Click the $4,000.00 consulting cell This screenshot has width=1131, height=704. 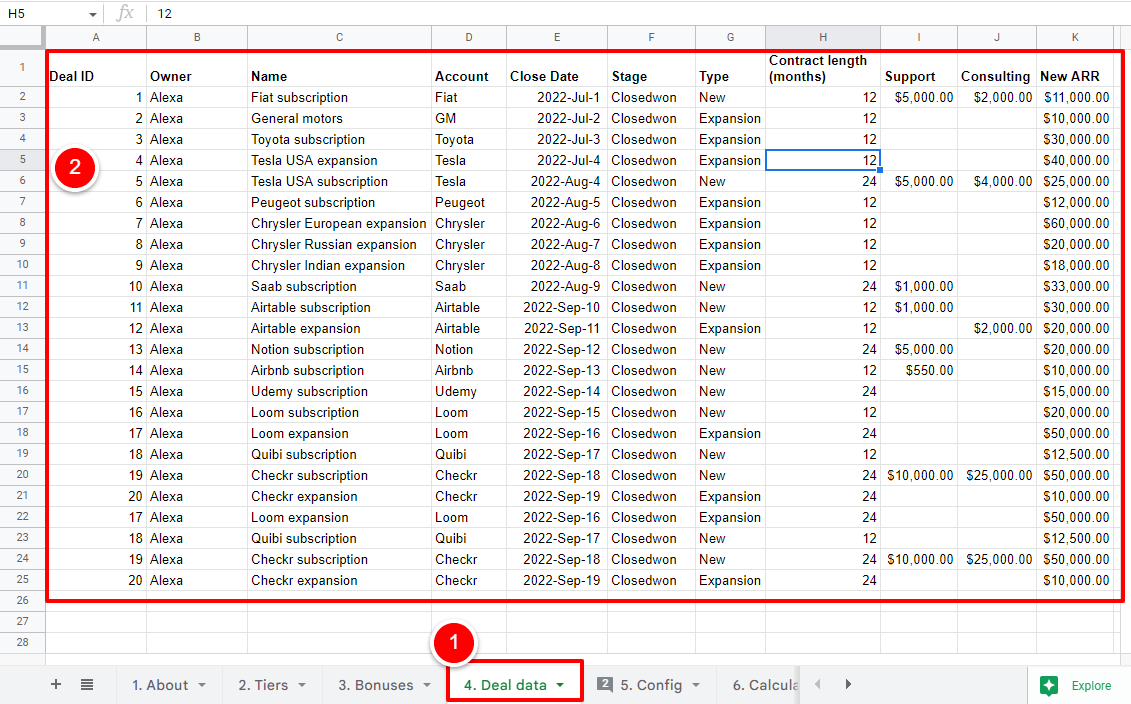click(x=998, y=182)
